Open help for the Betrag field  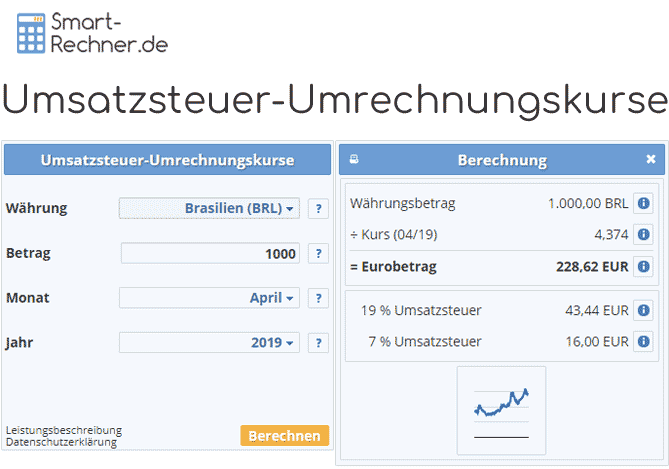coord(318,253)
